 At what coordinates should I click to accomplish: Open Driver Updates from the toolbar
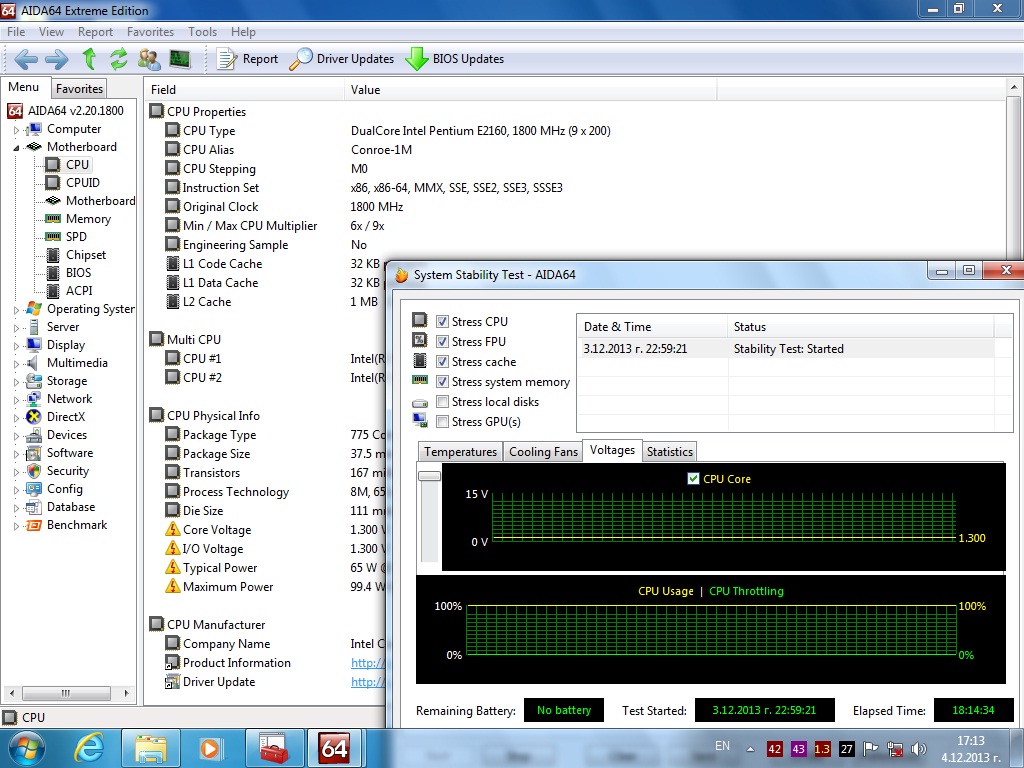click(342, 59)
